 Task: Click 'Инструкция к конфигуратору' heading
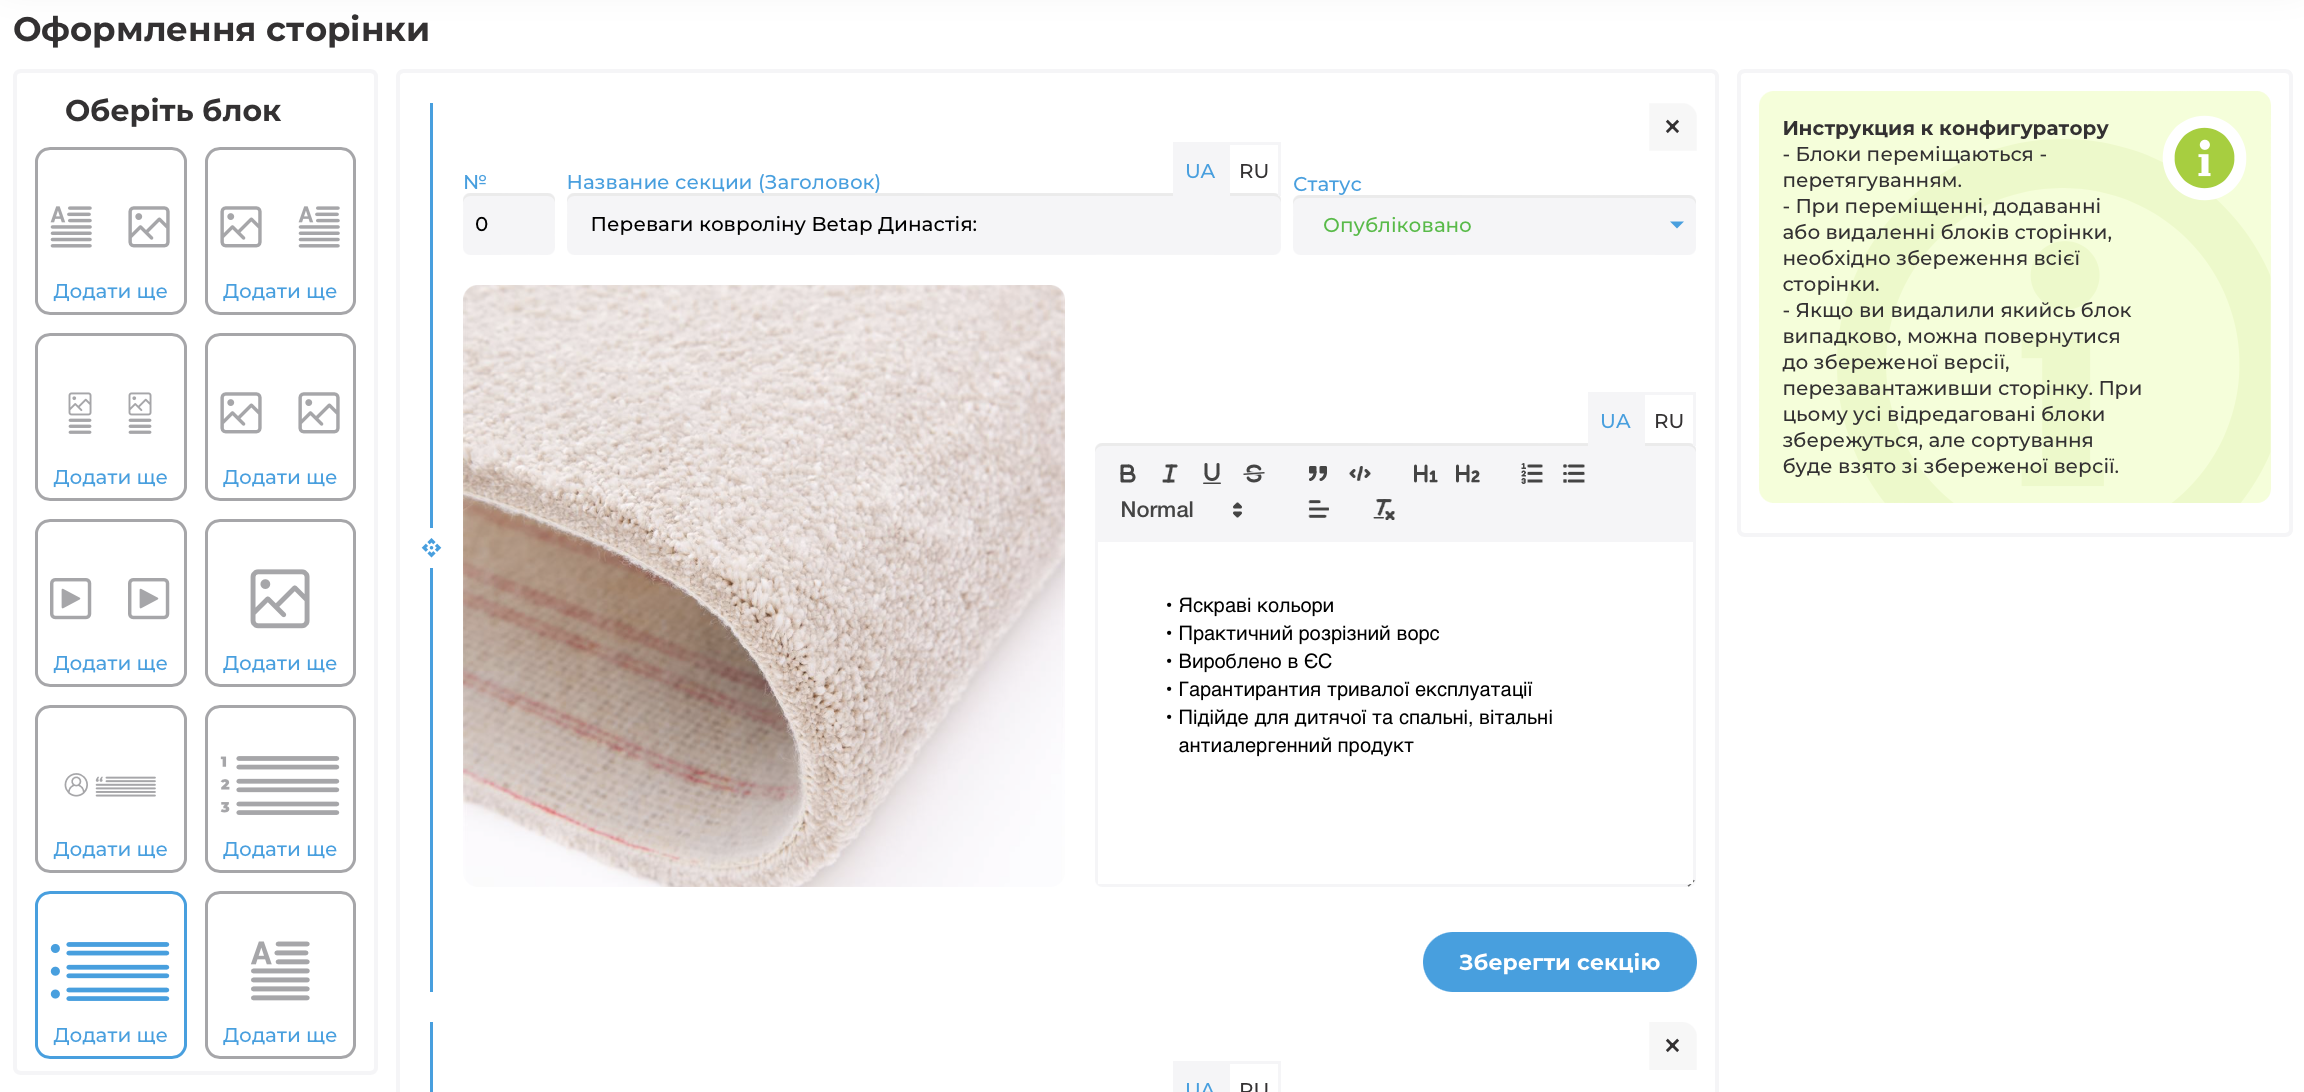(x=1945, y=128)
